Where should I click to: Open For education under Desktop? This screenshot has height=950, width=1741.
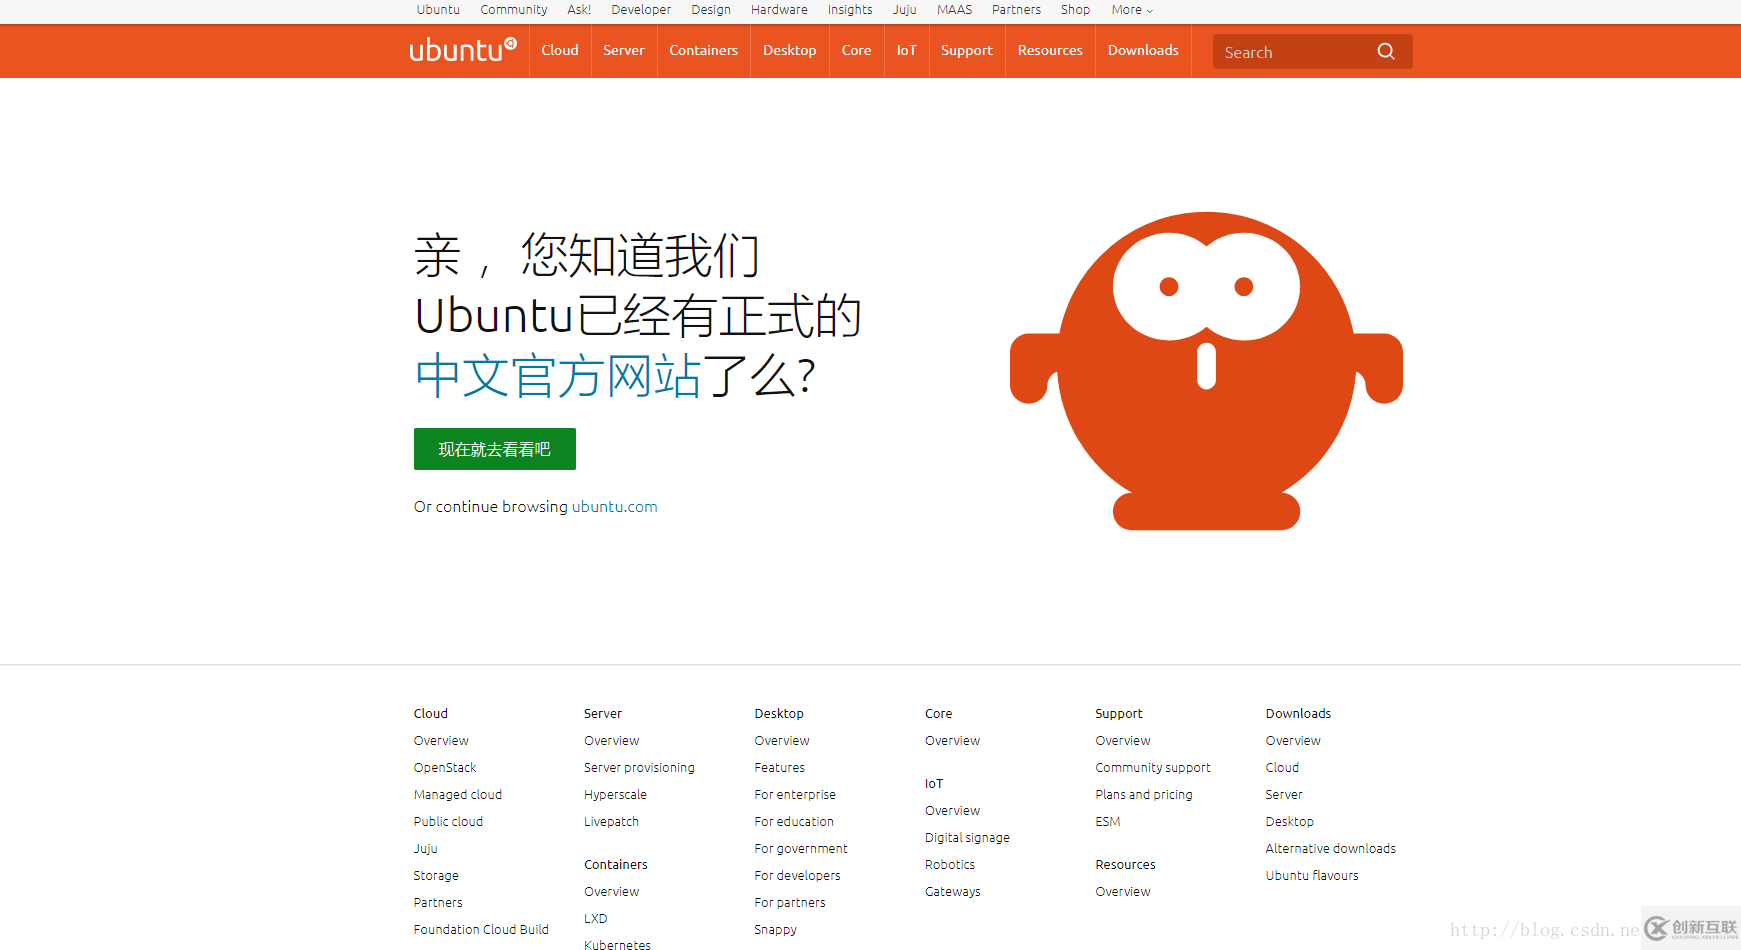[793, 821]
